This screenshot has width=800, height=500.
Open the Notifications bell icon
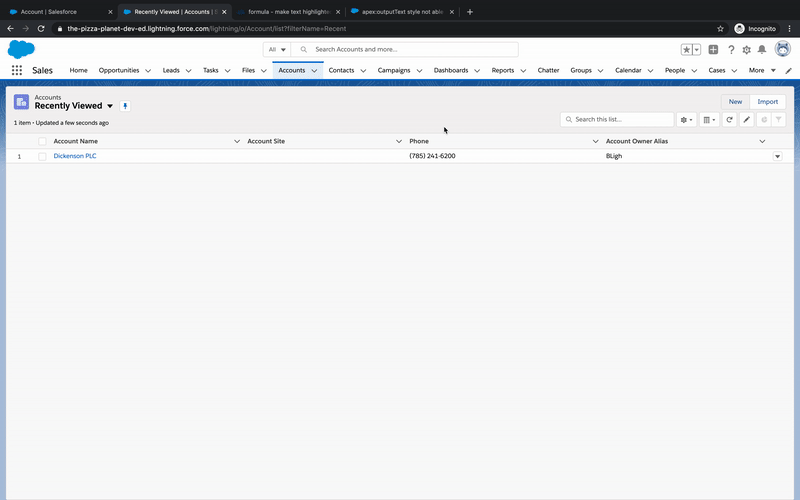(762, 49)
